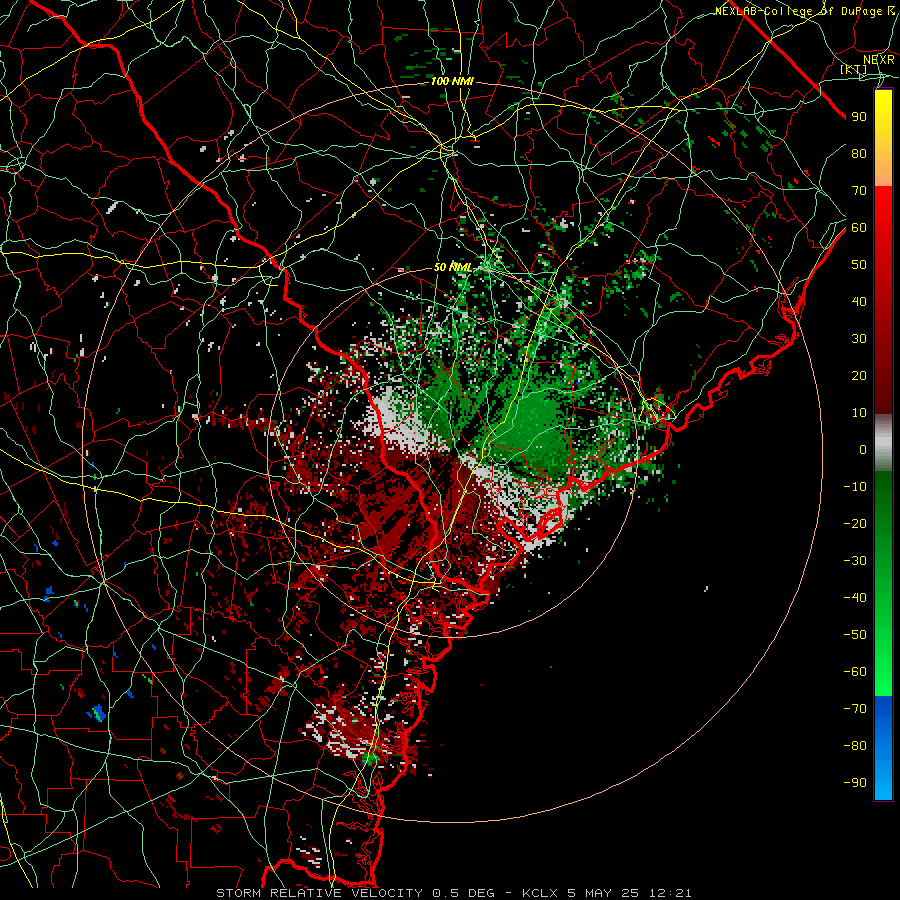Select the 70 value on velocity scale
Screen dimensions: 900x900
pos(859,191)
